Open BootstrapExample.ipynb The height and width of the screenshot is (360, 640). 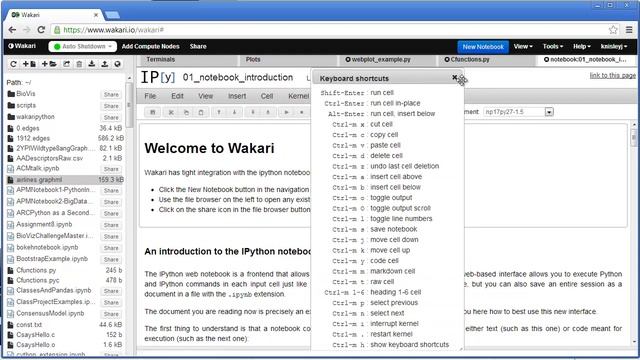click(52, 259)
